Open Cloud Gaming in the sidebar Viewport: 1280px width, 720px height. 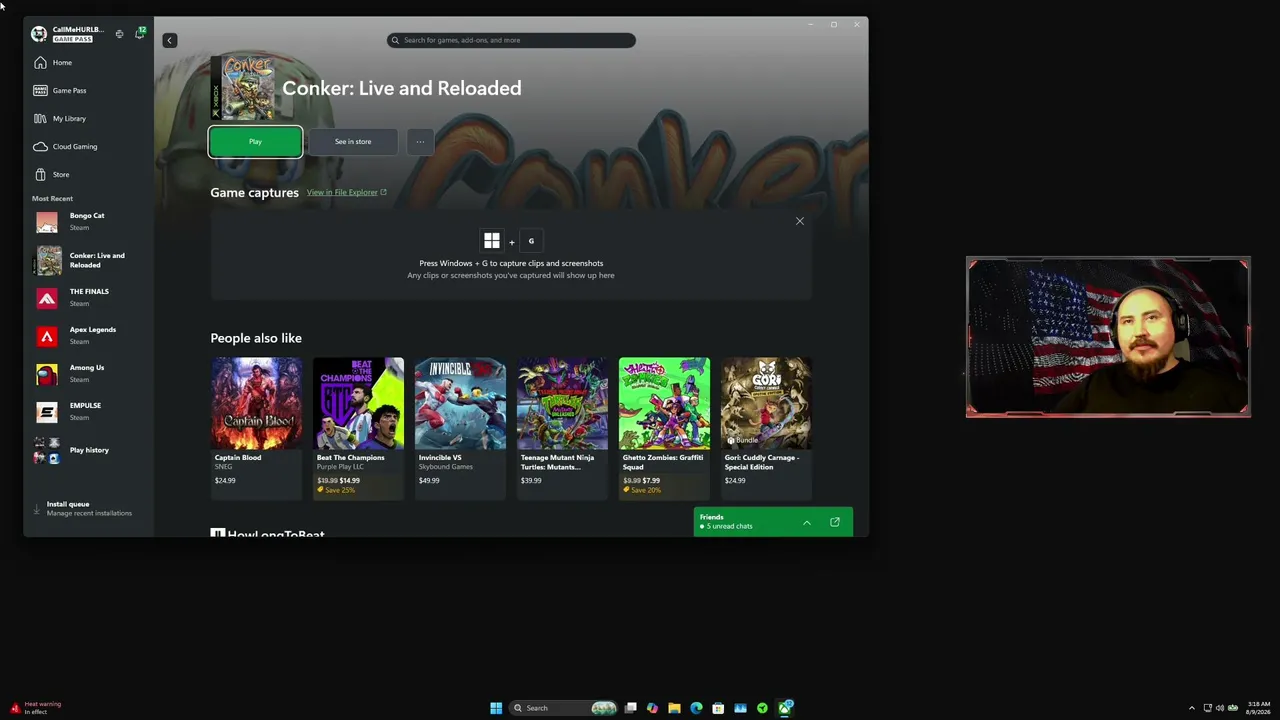[x=89, y=146]
